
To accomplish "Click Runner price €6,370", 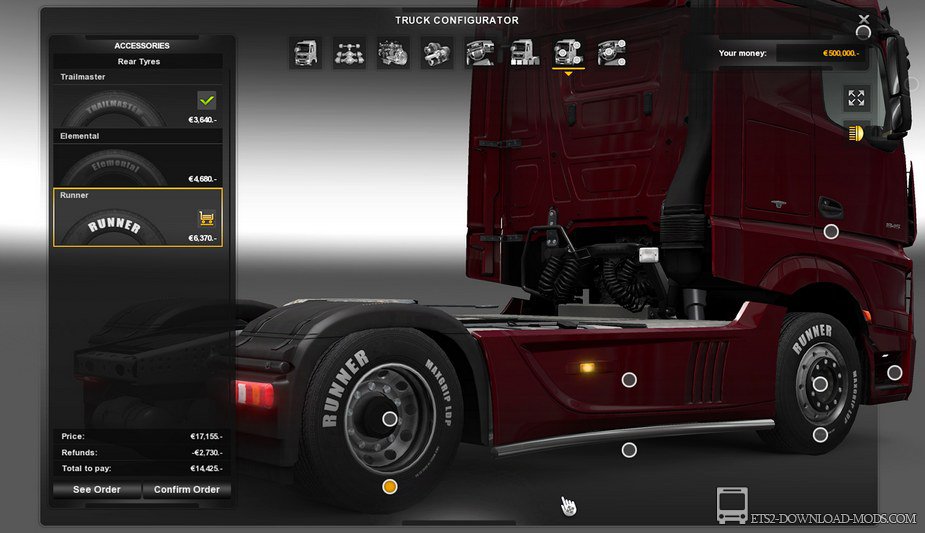I will [x=202, y=238].
